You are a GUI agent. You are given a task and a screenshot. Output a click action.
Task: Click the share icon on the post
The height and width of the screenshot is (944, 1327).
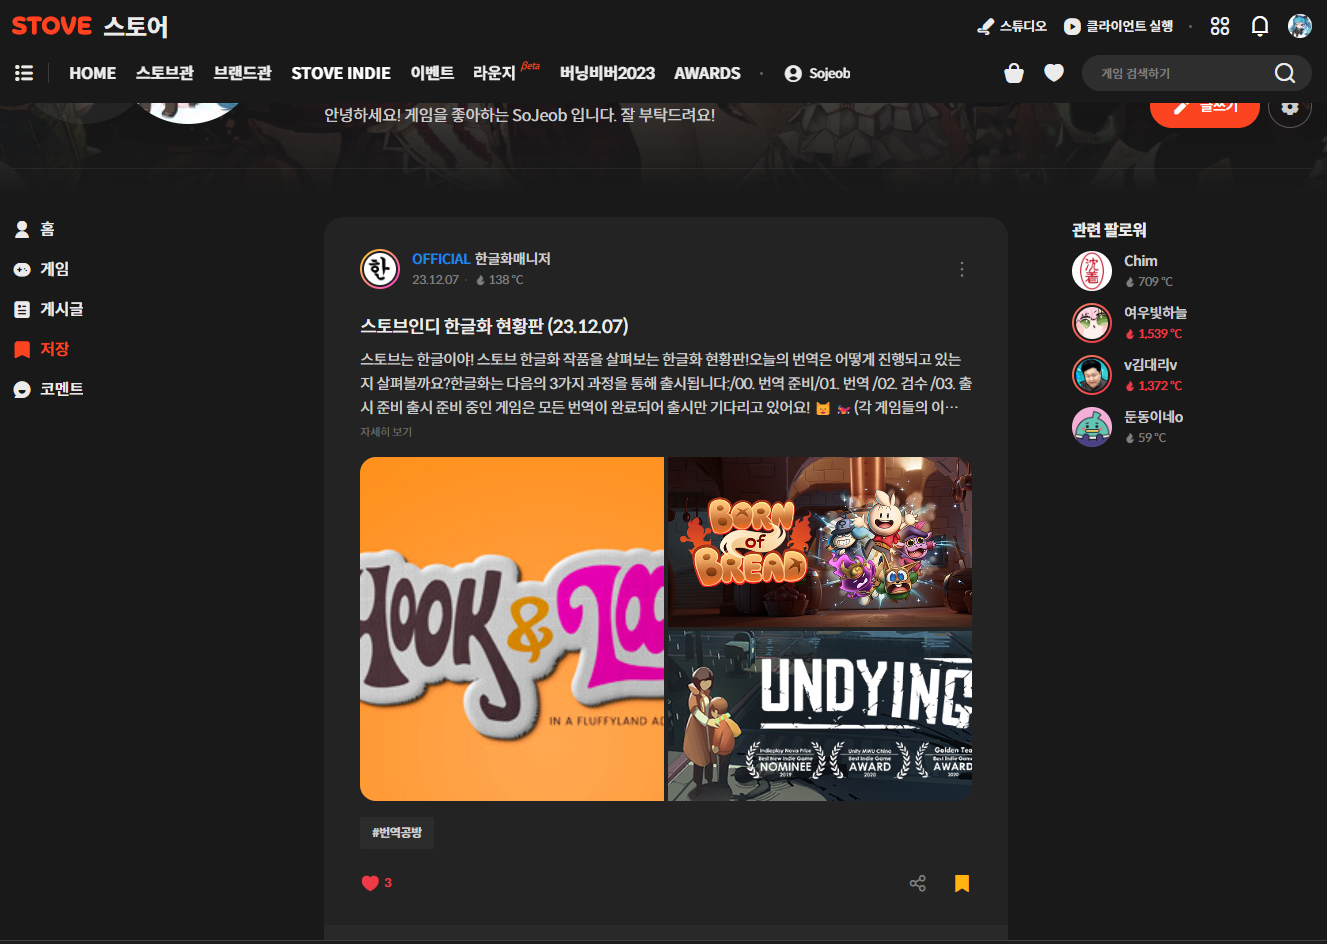tap(918, 883)
